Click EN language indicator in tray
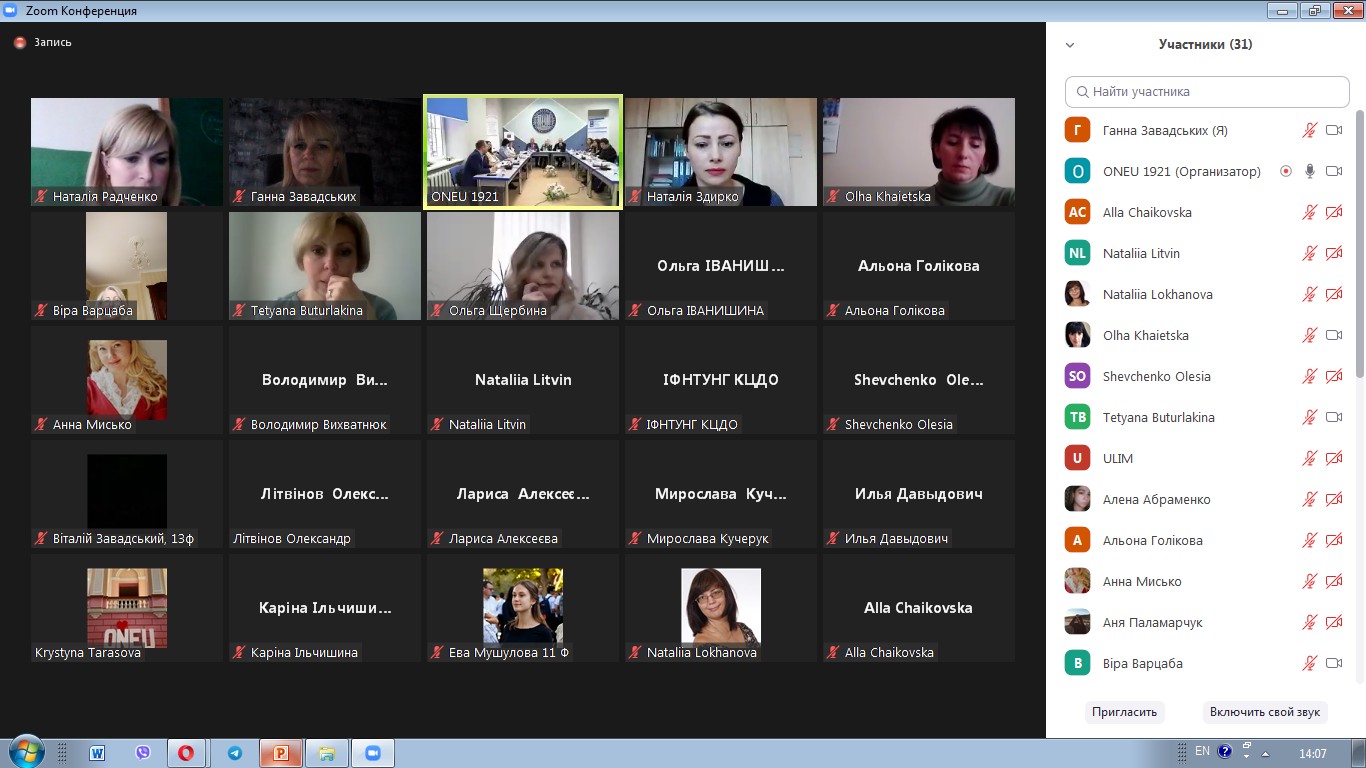Image resolution: width=1366 pixels, height=768 pixels. (x=1202, y=751)
